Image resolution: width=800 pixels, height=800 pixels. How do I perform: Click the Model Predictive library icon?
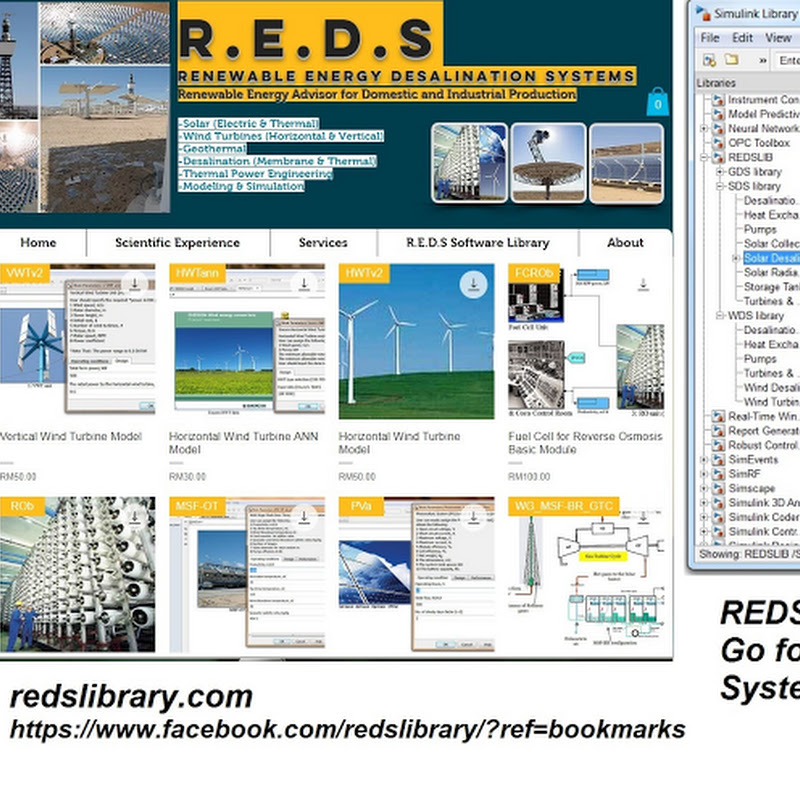point(718,114)
